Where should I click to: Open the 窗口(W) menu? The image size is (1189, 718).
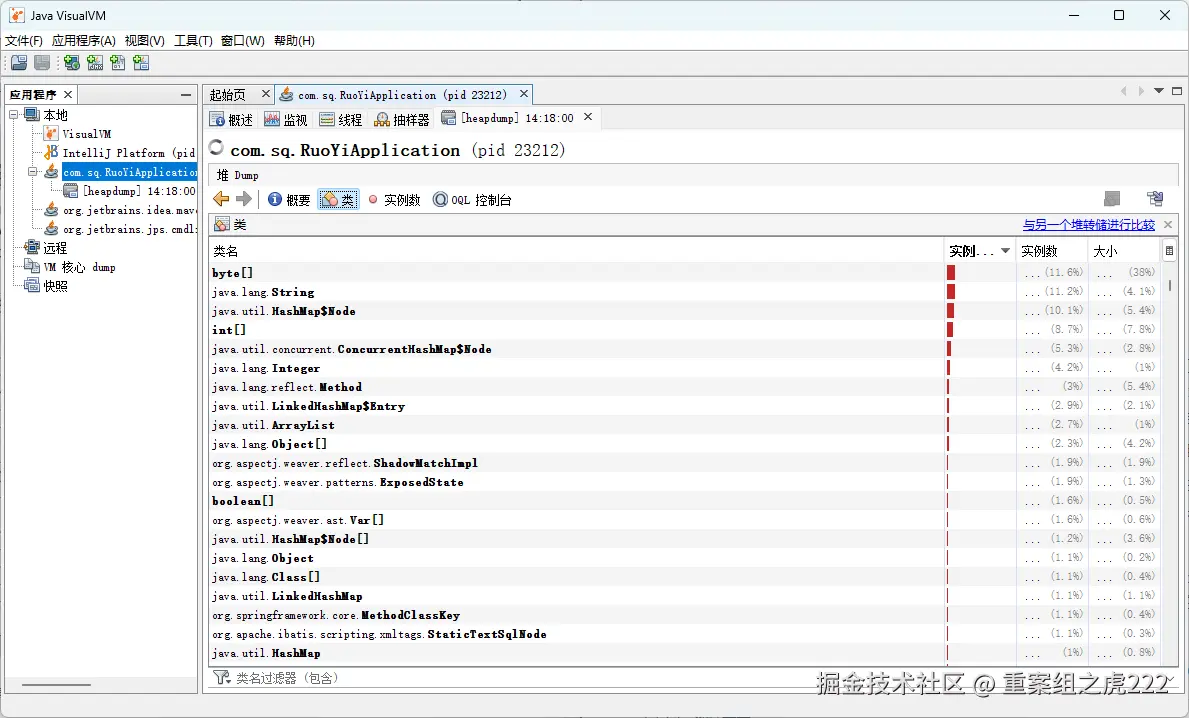point(243,40)
